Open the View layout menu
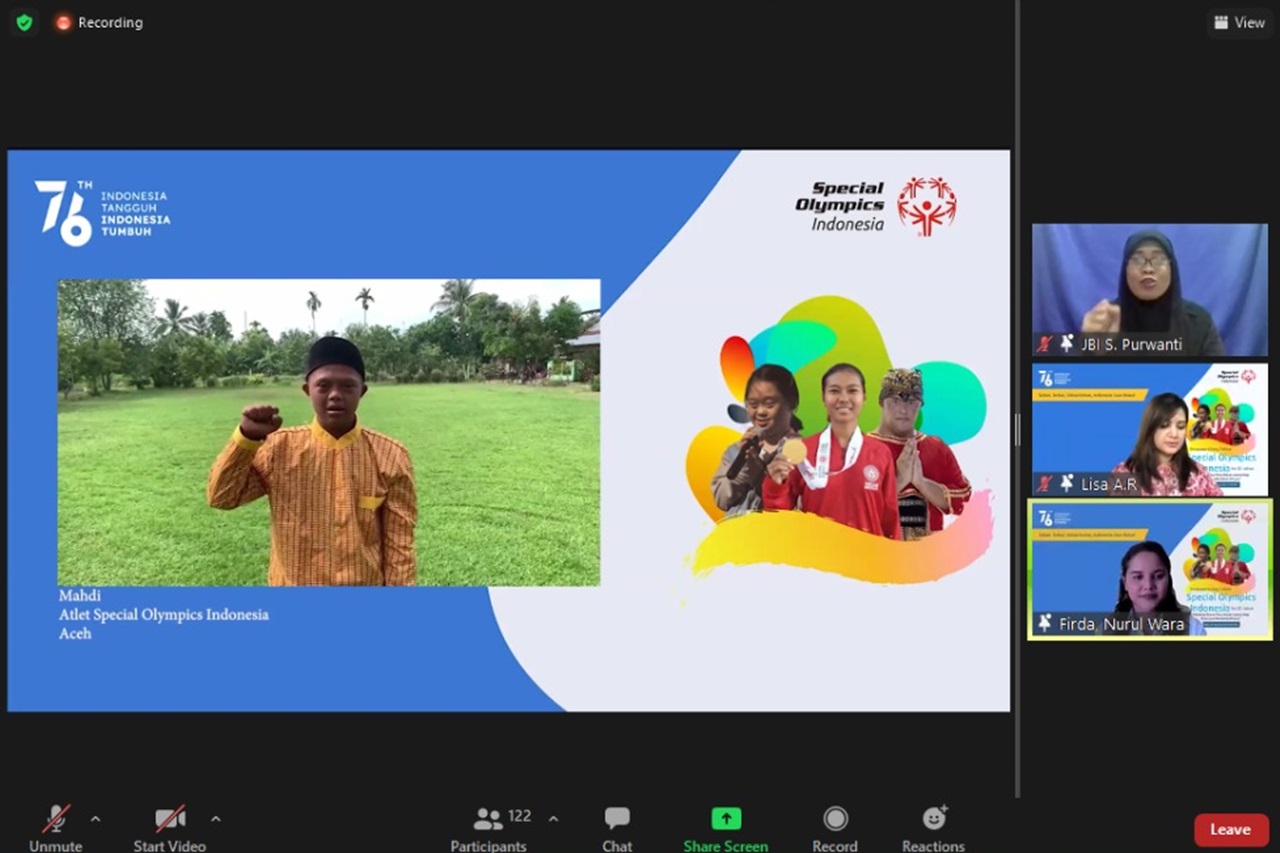Image resolution: width=1280 pixels, height=853 pixels. click(1240, 22)
